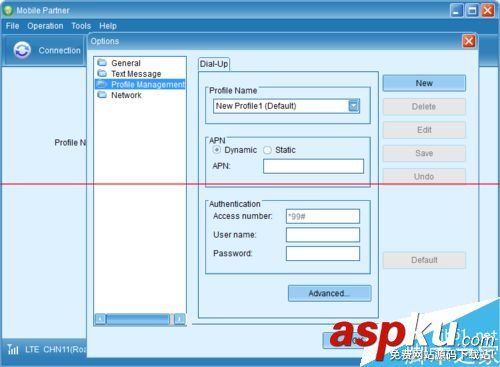Open the Profile Name dropdown
This screenshot has height=367, width=500.
(x=354, y=106)
